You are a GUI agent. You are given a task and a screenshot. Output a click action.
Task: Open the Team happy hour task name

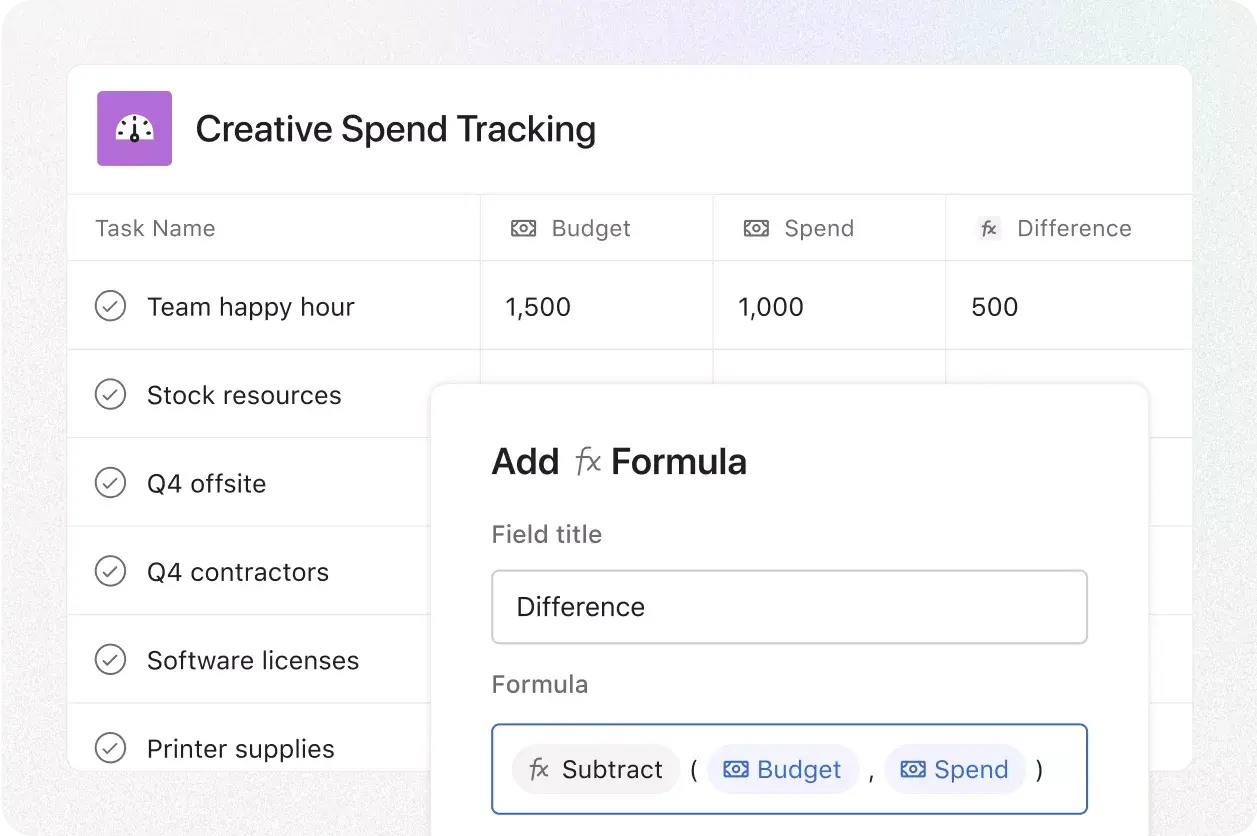pos(250,306)
